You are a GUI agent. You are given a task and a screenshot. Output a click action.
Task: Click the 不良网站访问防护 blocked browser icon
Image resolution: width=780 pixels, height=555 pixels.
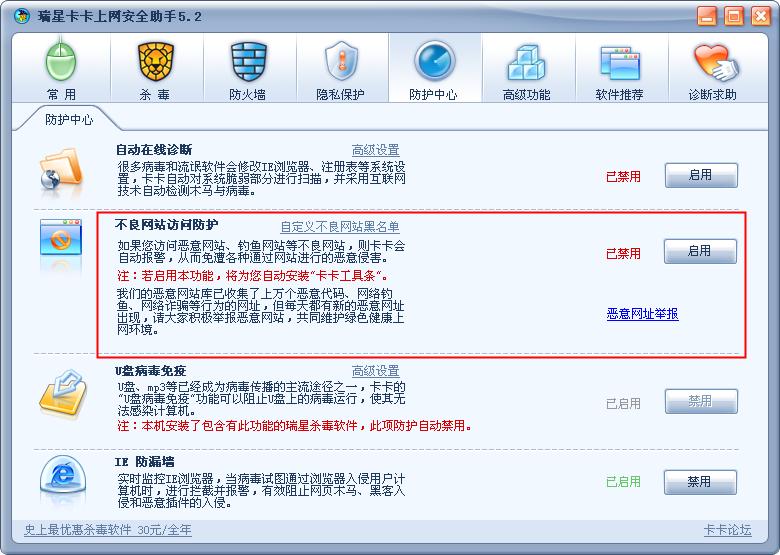click(x=61, y=238)
